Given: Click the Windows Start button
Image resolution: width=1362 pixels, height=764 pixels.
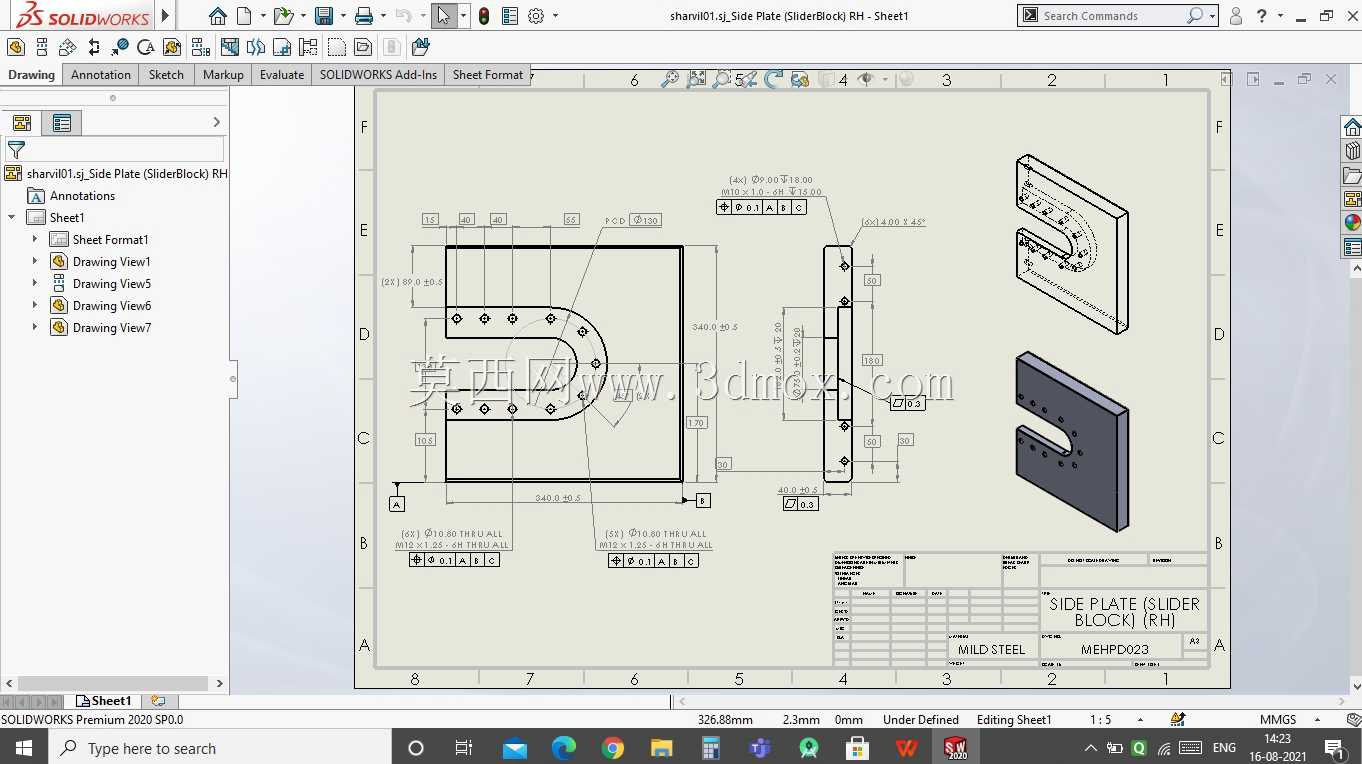Looking at the screenshot, I should pyautogui.click(x=23, y=747).
